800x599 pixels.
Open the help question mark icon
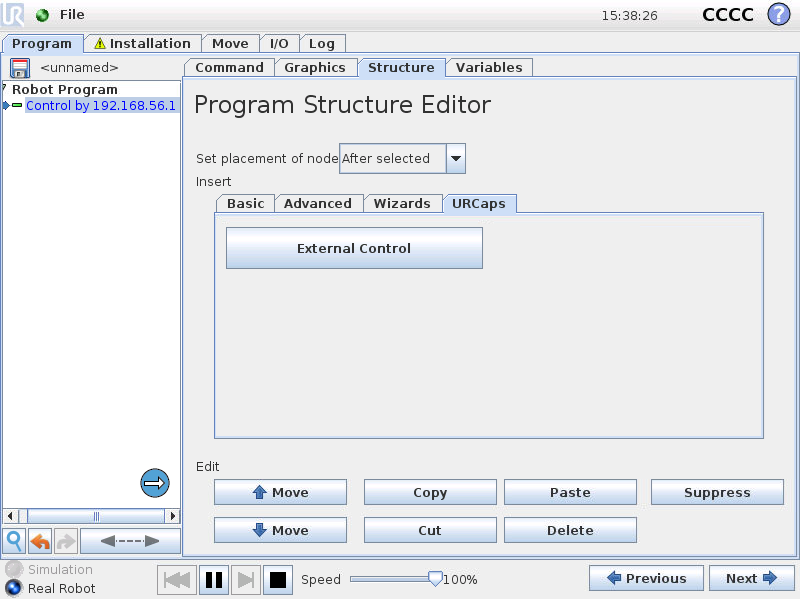(778, 15)
